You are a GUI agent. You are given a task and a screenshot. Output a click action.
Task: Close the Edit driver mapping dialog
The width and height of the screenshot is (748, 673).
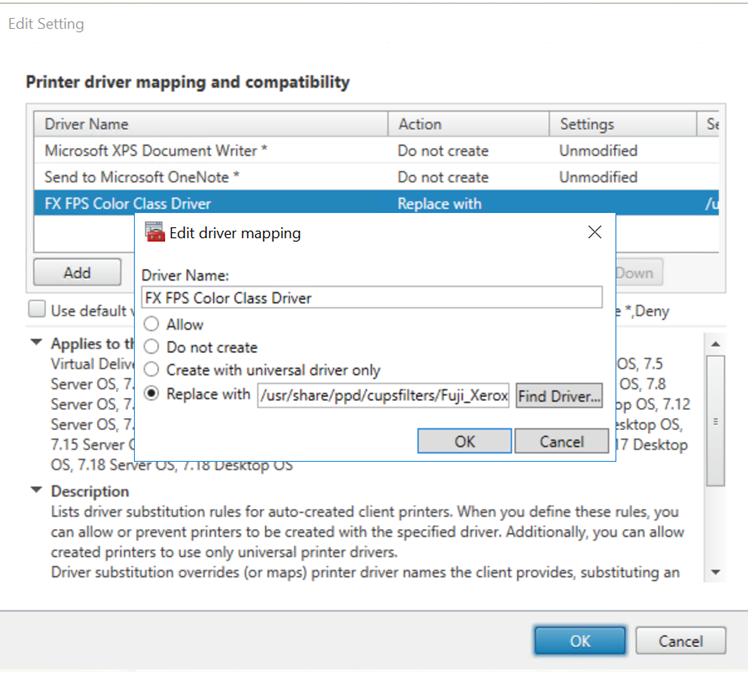pyautogui.click(x=594, y=232)
